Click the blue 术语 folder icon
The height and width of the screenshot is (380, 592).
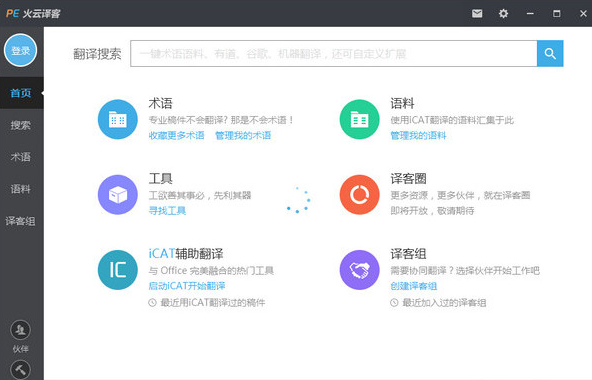(x=118, y=119)
